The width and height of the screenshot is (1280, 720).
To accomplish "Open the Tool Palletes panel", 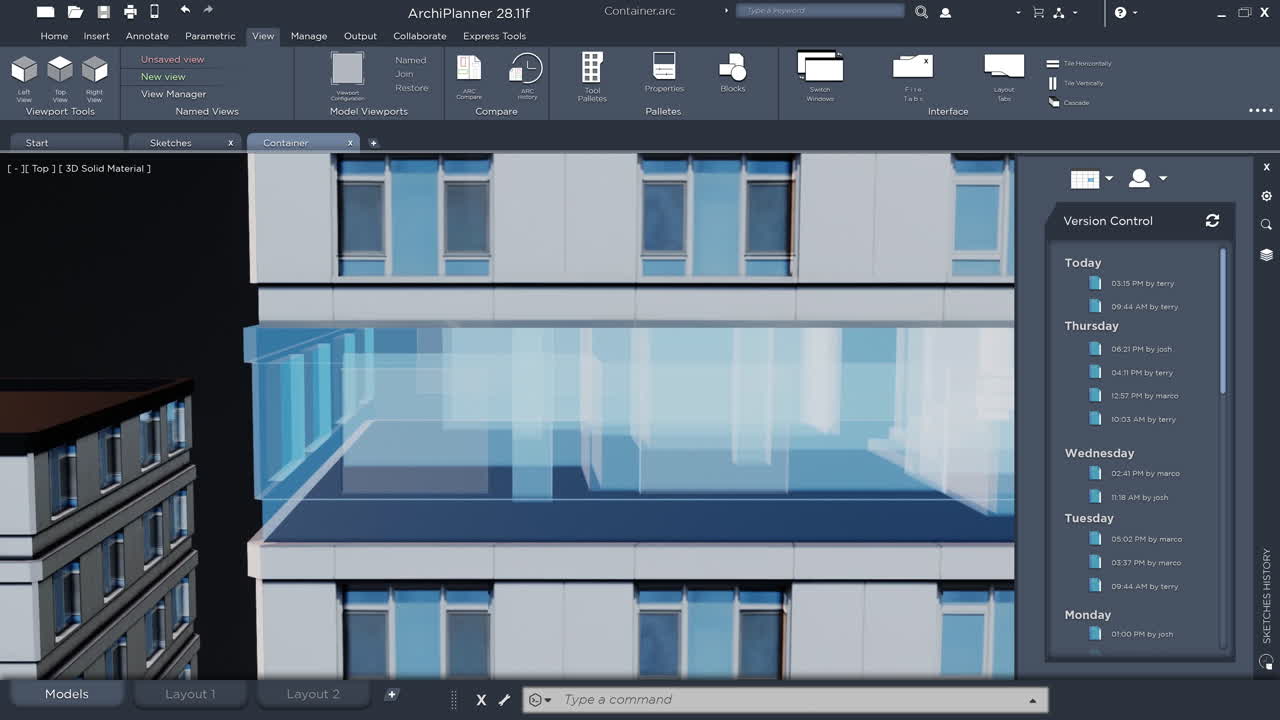I will pos(591,73).
